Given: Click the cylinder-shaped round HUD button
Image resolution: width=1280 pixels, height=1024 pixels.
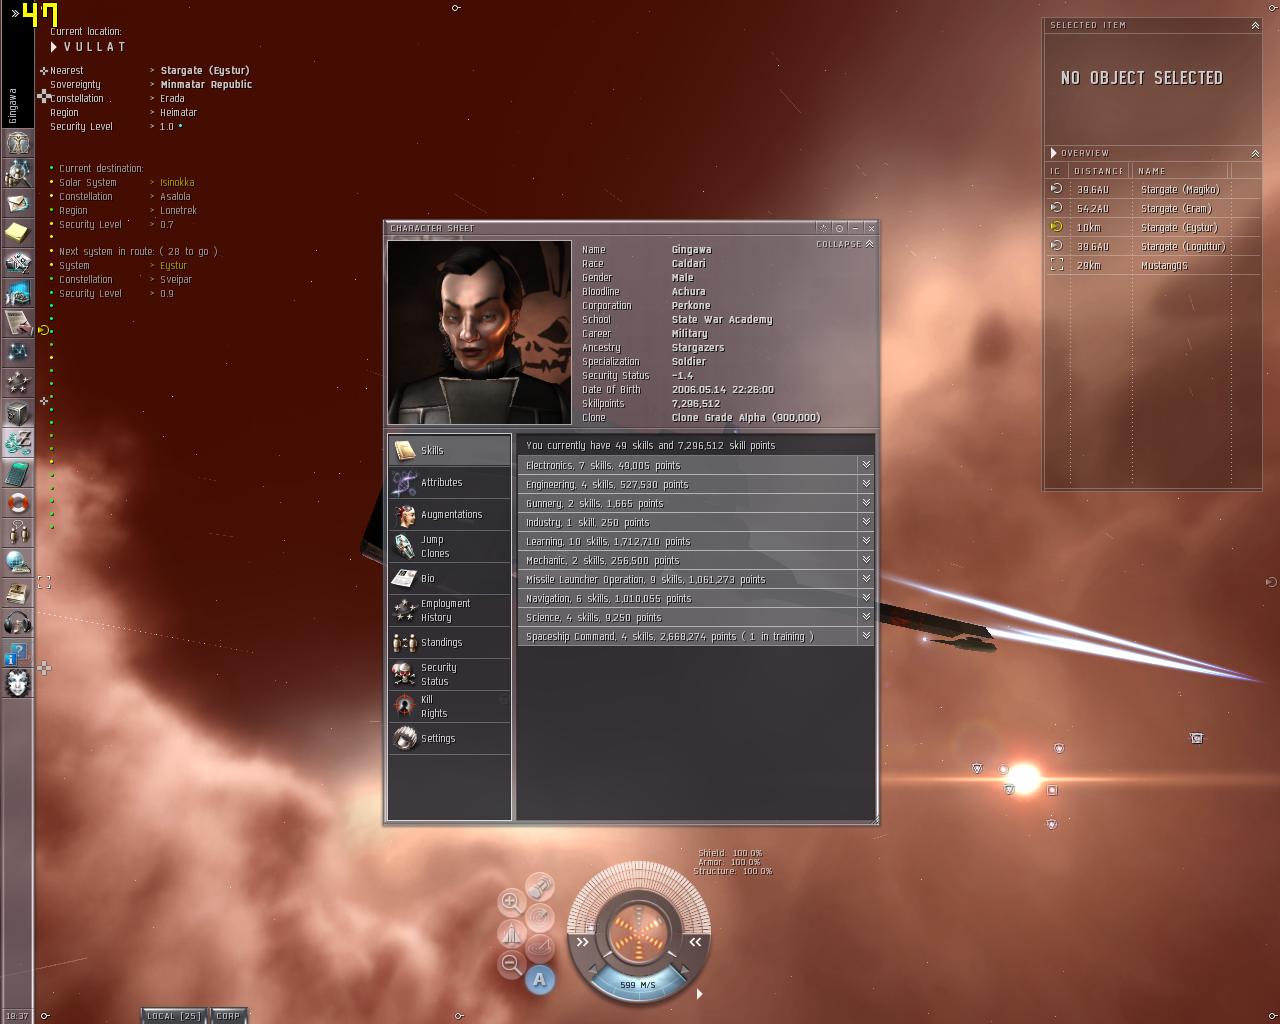Looking at the screenshot, I should point(540,886).
